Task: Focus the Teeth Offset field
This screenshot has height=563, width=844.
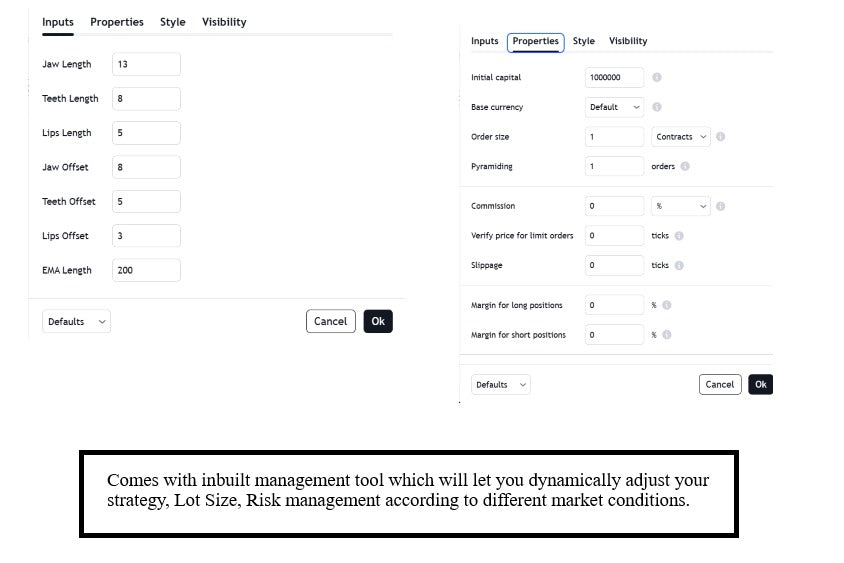Action: tap(146, 201)
